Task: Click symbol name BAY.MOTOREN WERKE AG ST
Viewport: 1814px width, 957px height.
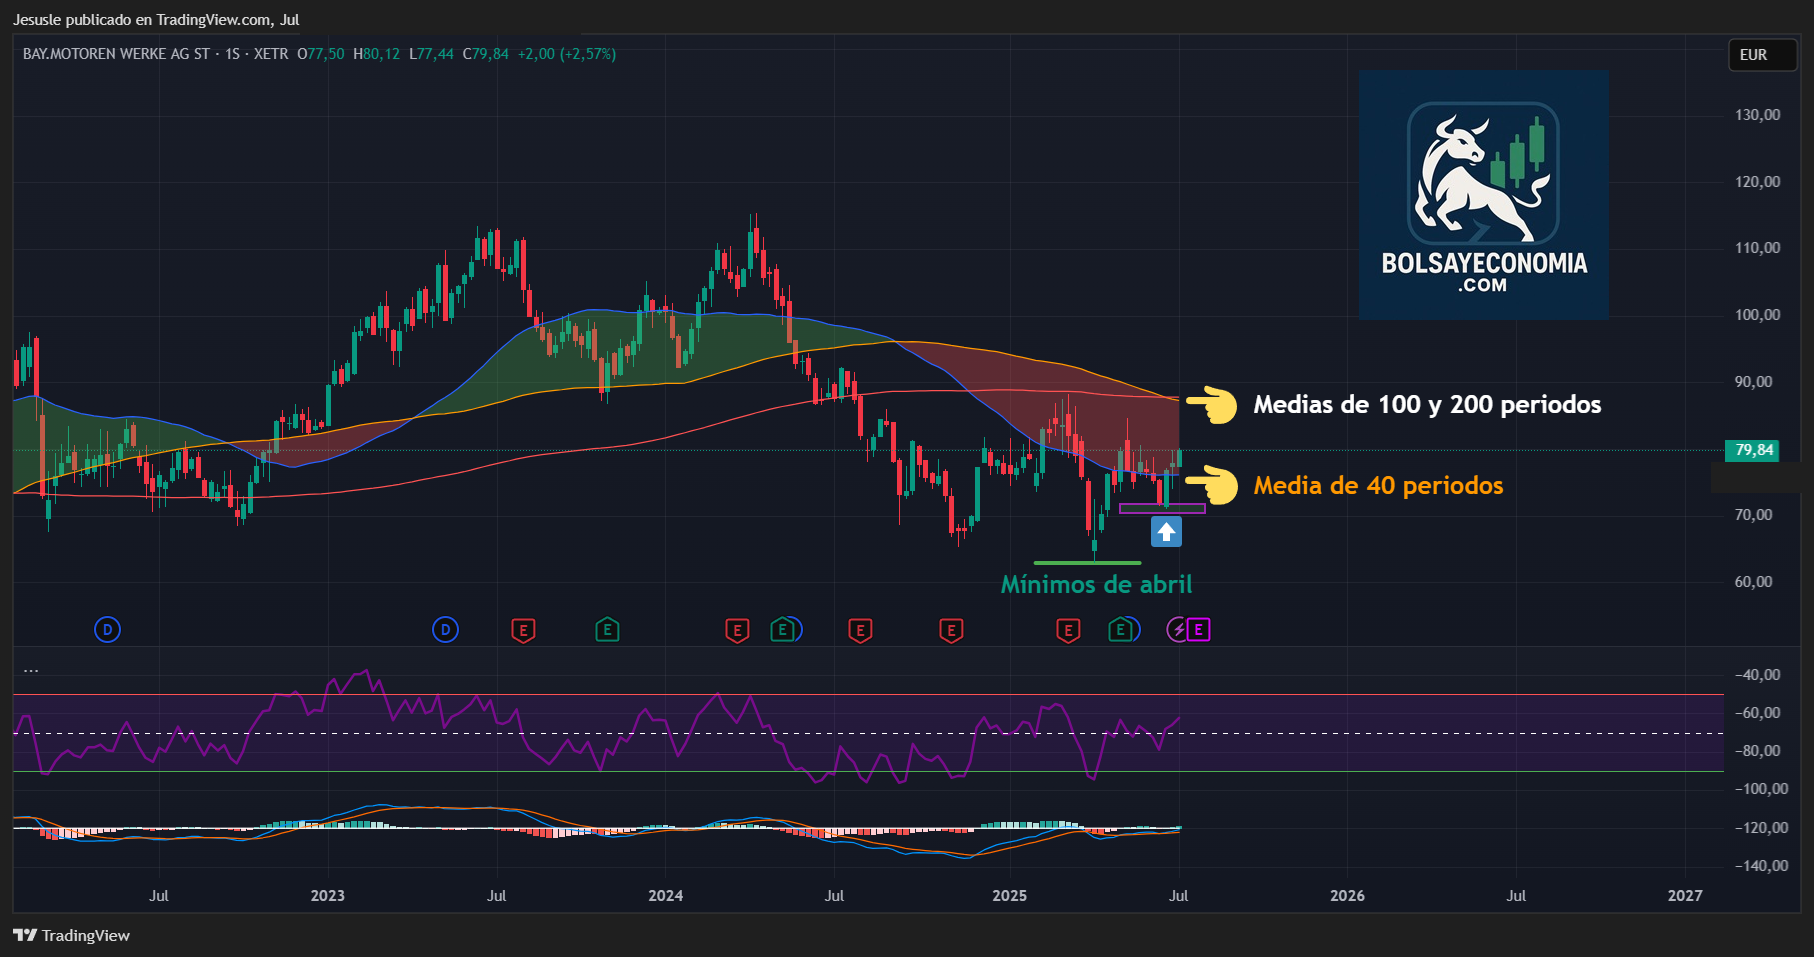Action: 116,54
